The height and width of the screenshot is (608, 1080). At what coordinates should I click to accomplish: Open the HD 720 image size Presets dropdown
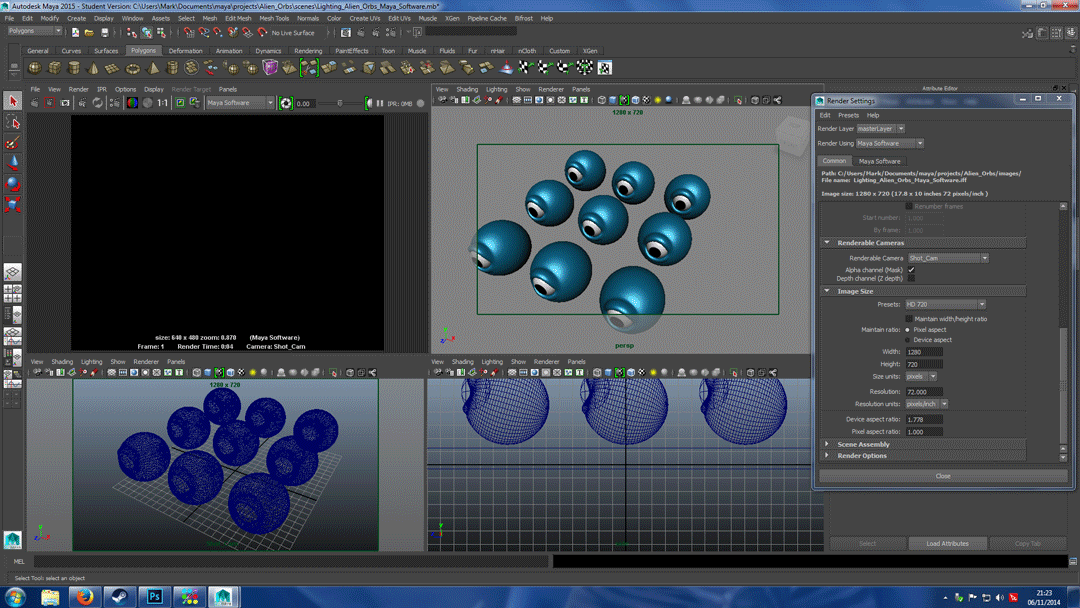982,305
